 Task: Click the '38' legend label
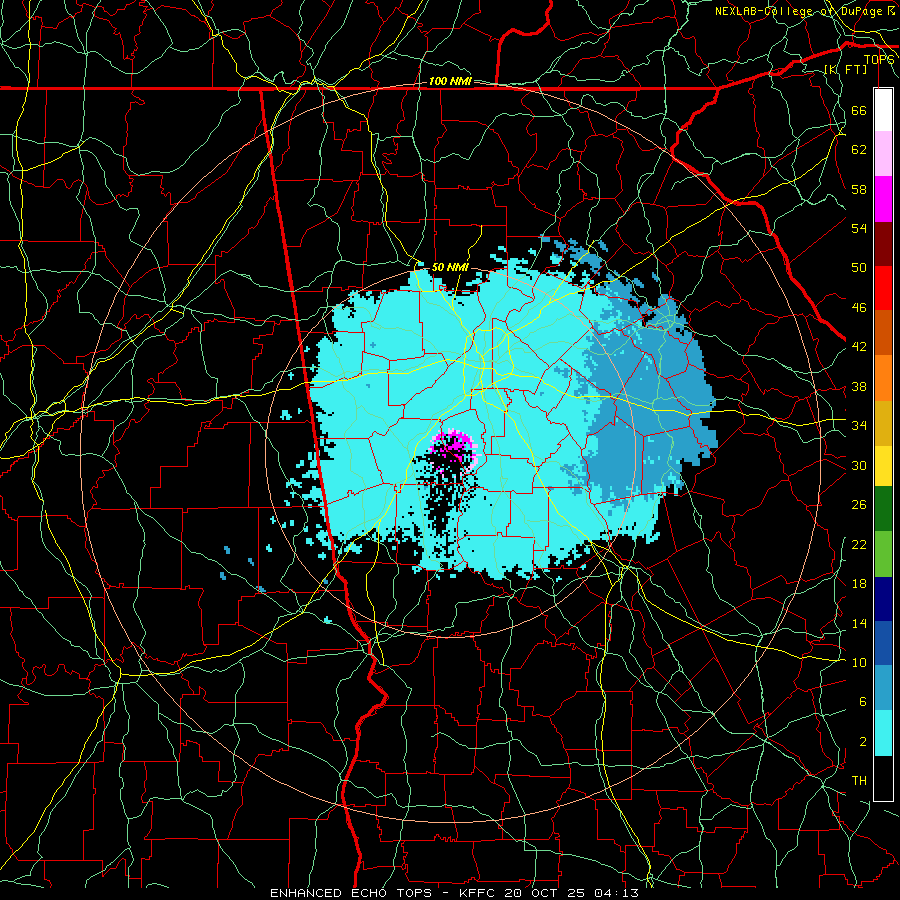click(x=859, y=386)
